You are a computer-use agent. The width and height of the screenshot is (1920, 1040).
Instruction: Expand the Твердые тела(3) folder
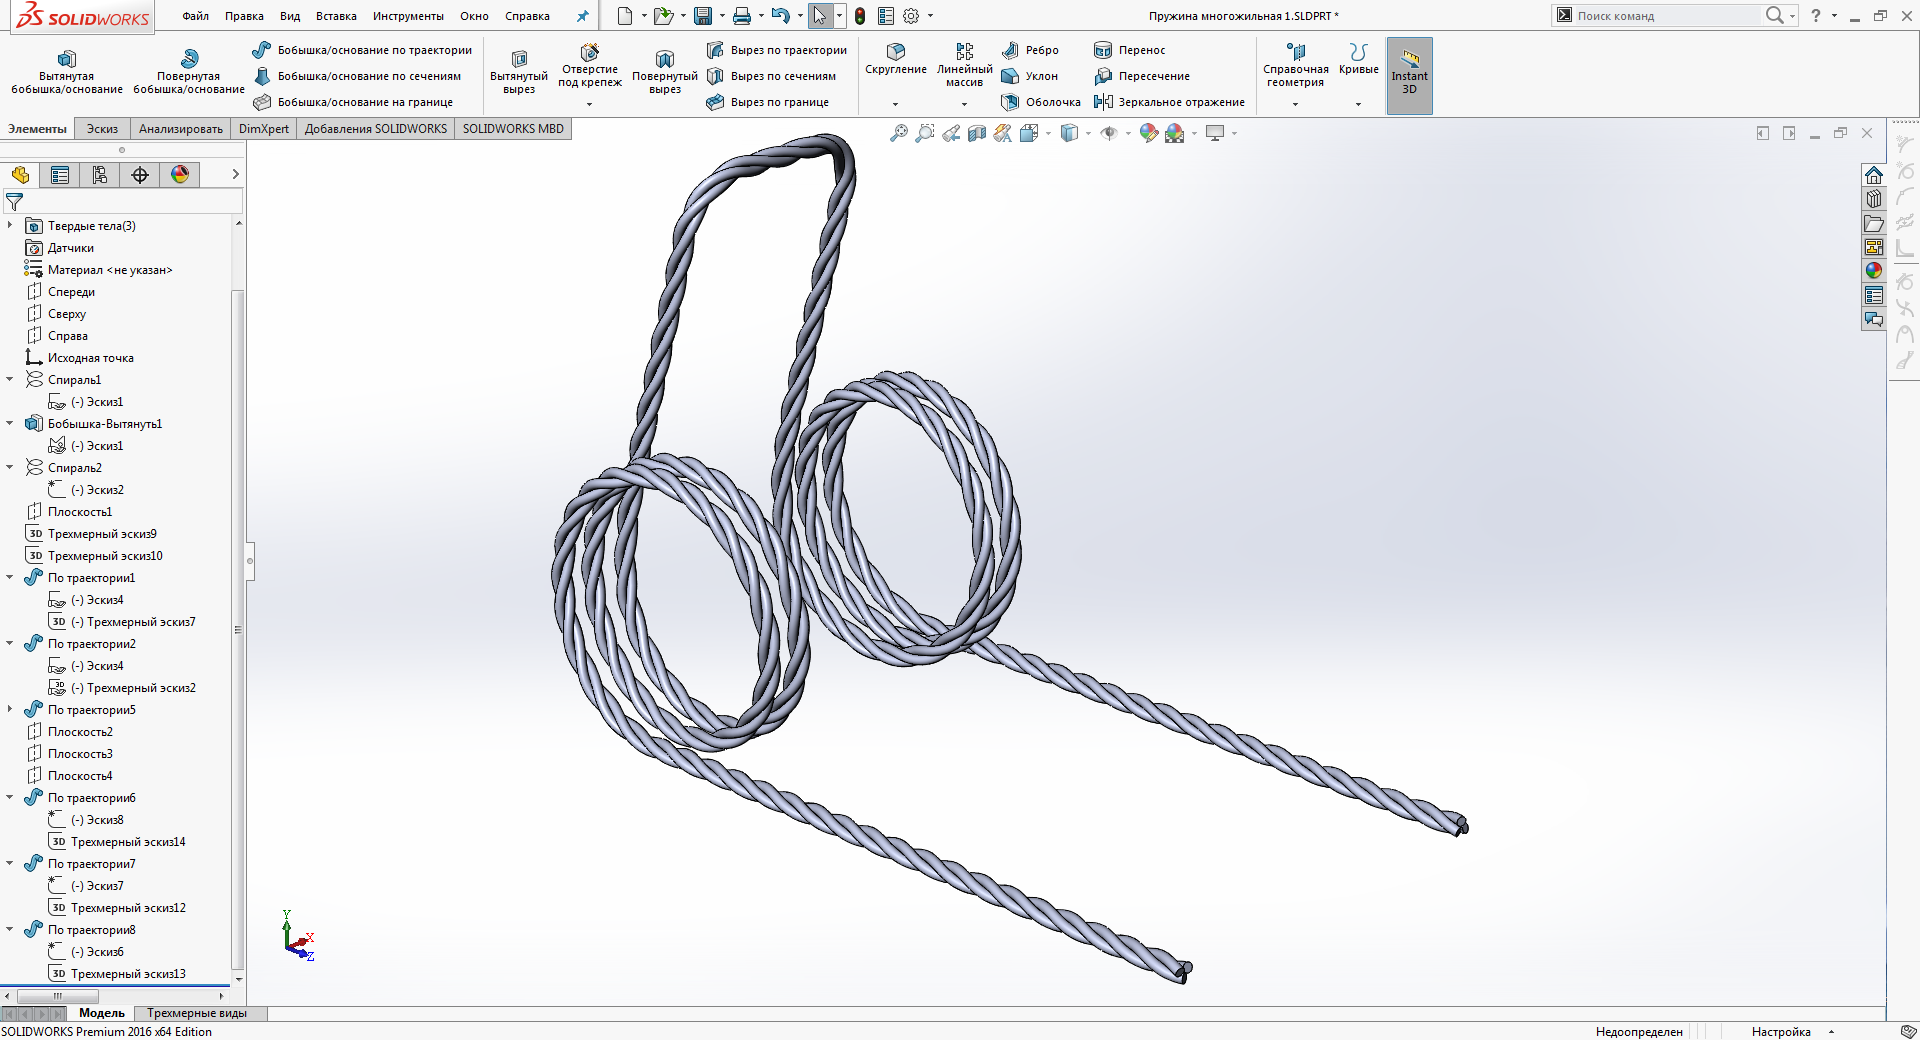coord(10,226)
